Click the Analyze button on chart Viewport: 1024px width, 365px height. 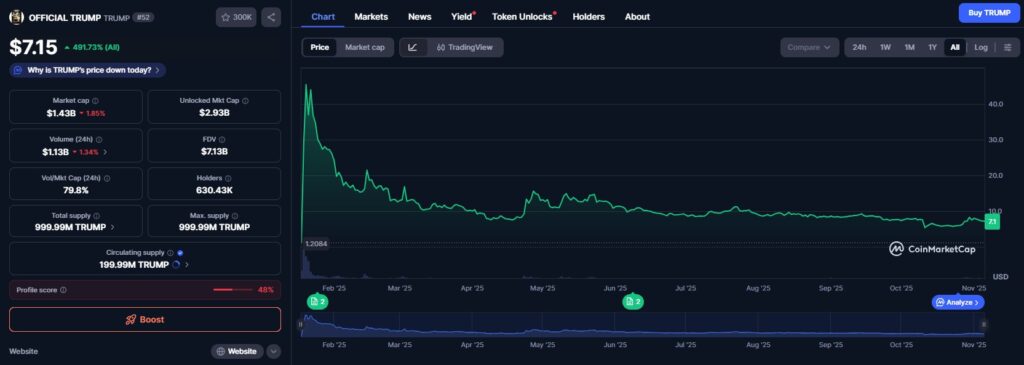[957, 302]
